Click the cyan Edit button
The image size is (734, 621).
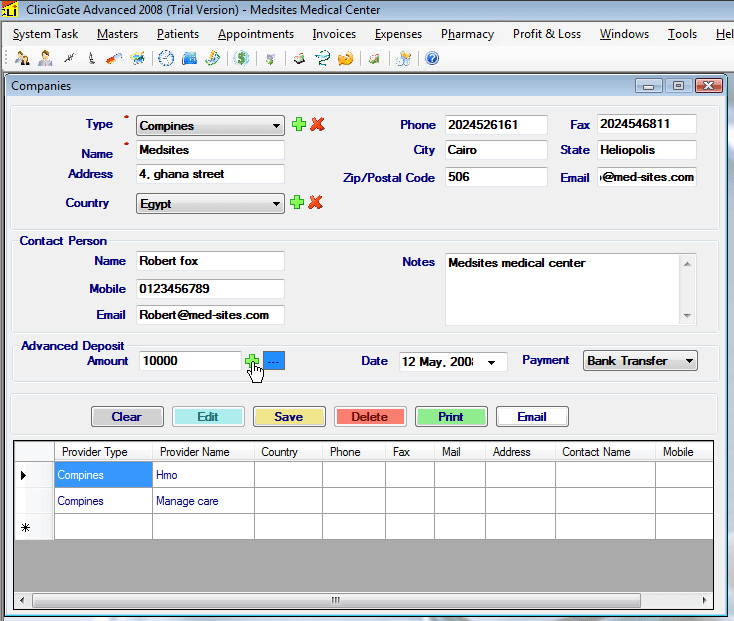[x=208, y=416]
